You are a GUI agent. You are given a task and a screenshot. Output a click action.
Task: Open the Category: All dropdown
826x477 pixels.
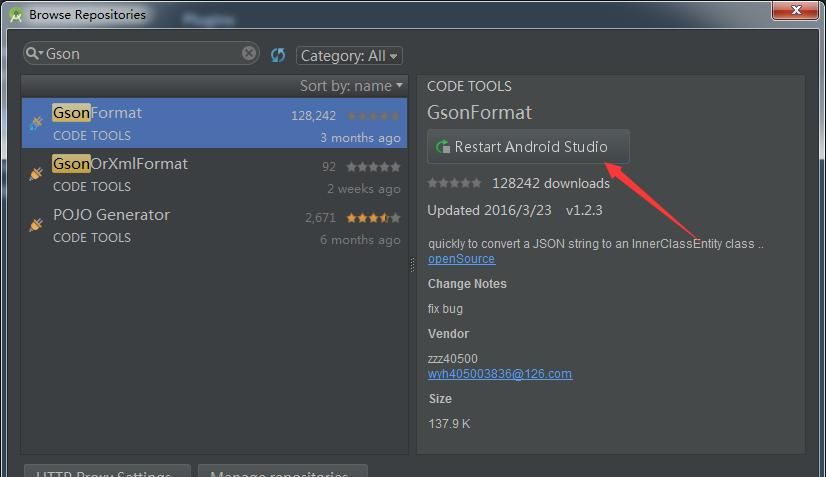349,56
